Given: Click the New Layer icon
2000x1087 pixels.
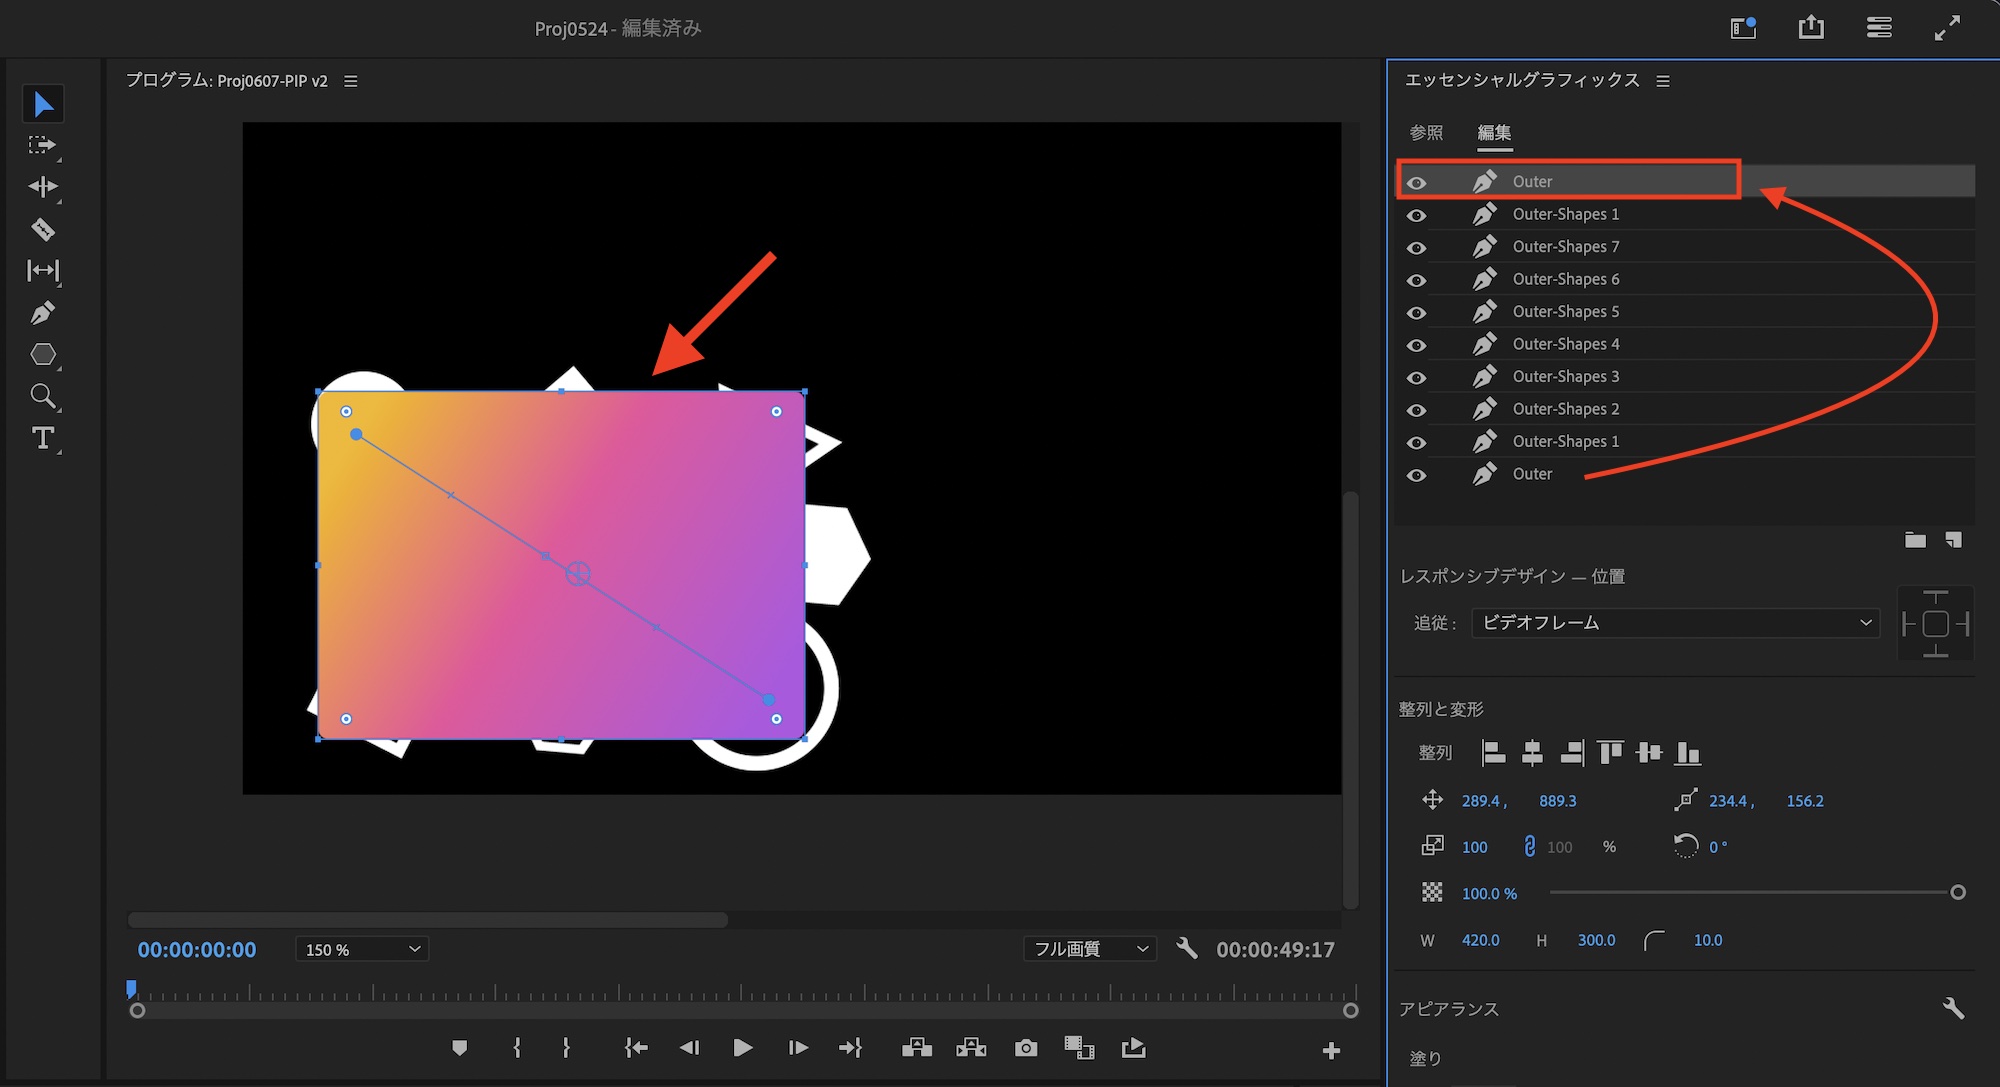Looking at the screenshot, I should pyautogui.click(x=1953, y=540).
